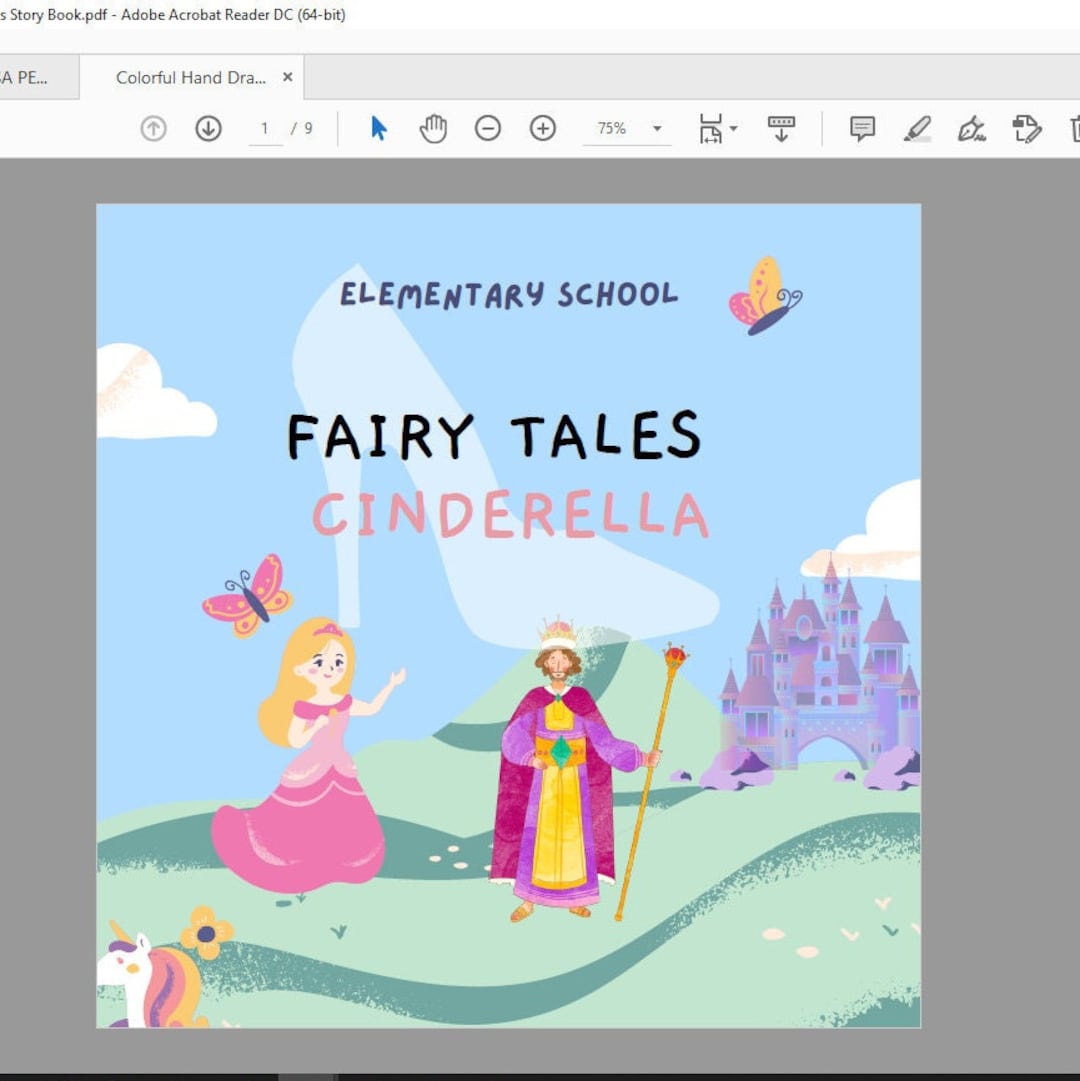
Task: Toggle continuous scrolling mode
Action: [780, 128]
